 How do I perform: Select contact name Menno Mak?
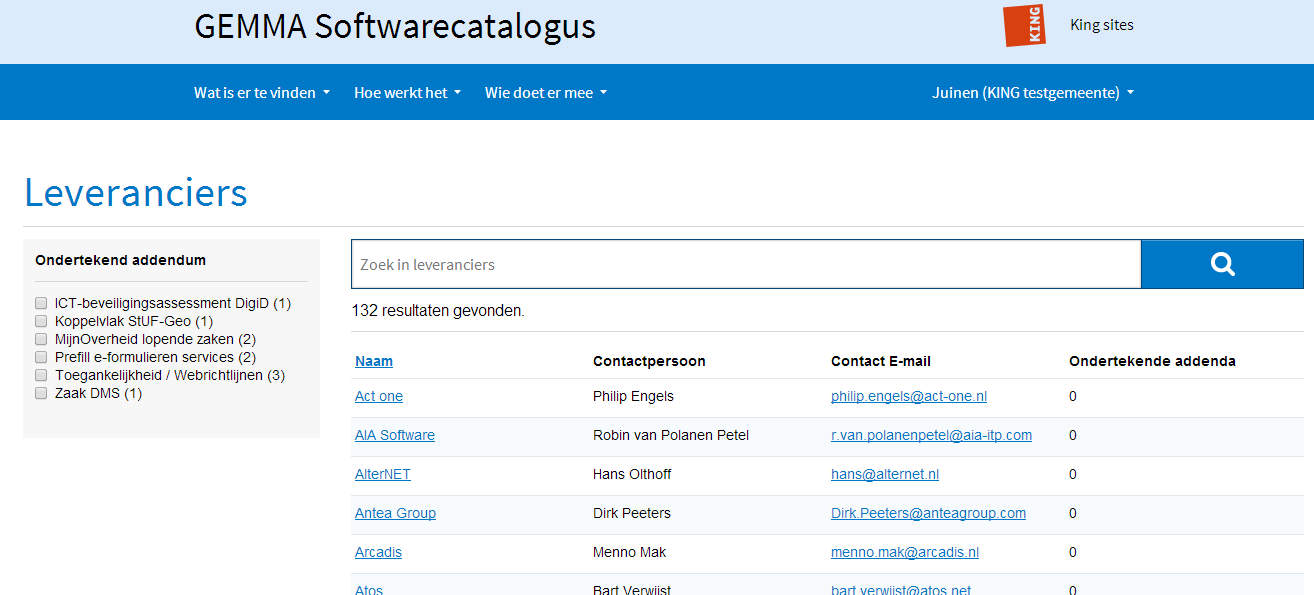click(x=629, y=552)
